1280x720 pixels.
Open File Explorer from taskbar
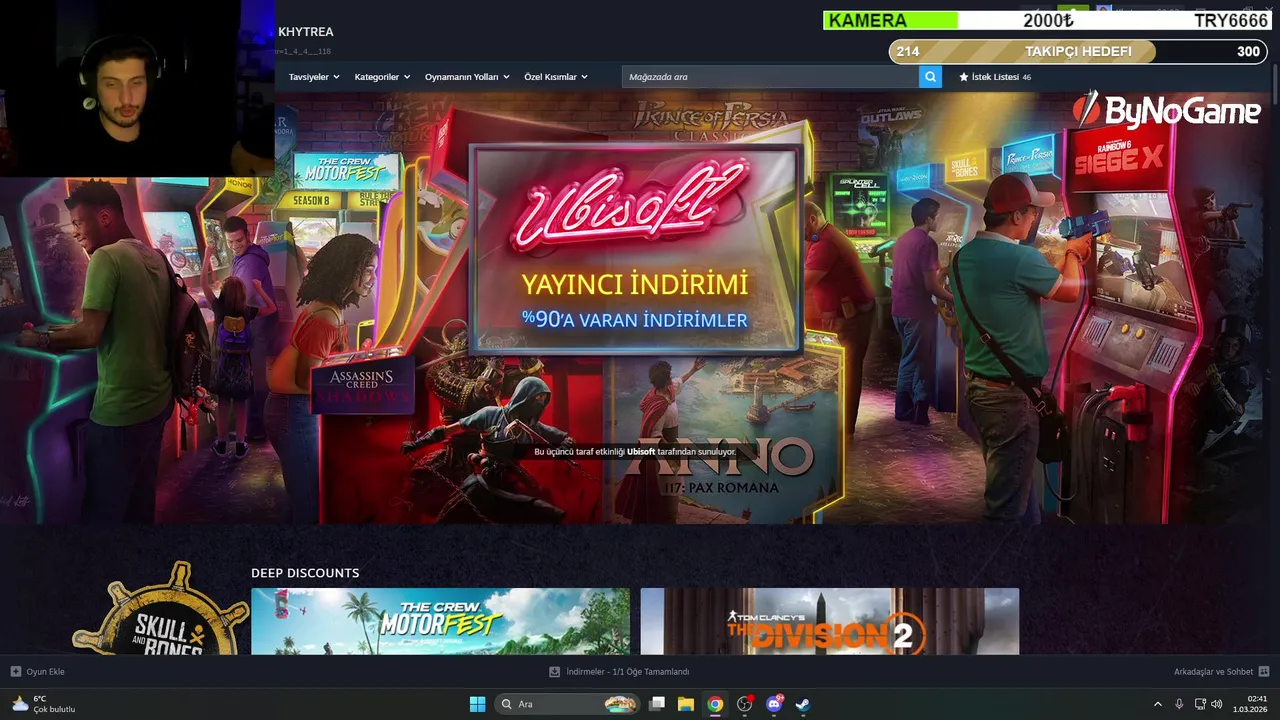[686, 704]
